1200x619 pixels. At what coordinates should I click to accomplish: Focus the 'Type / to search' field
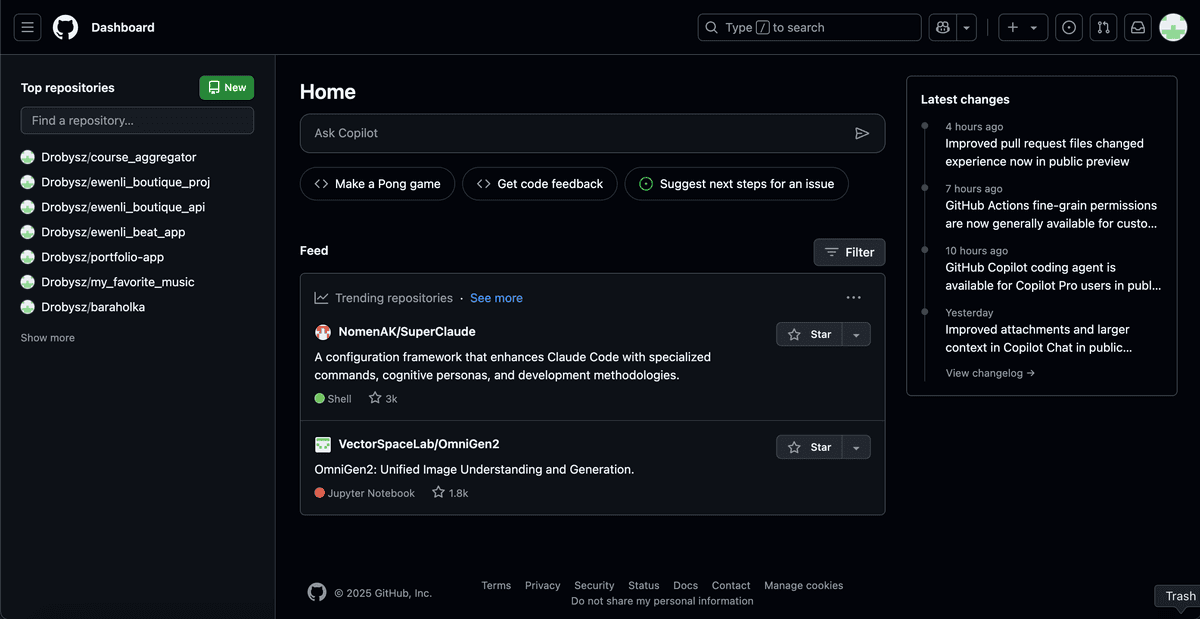coord(809,28)
